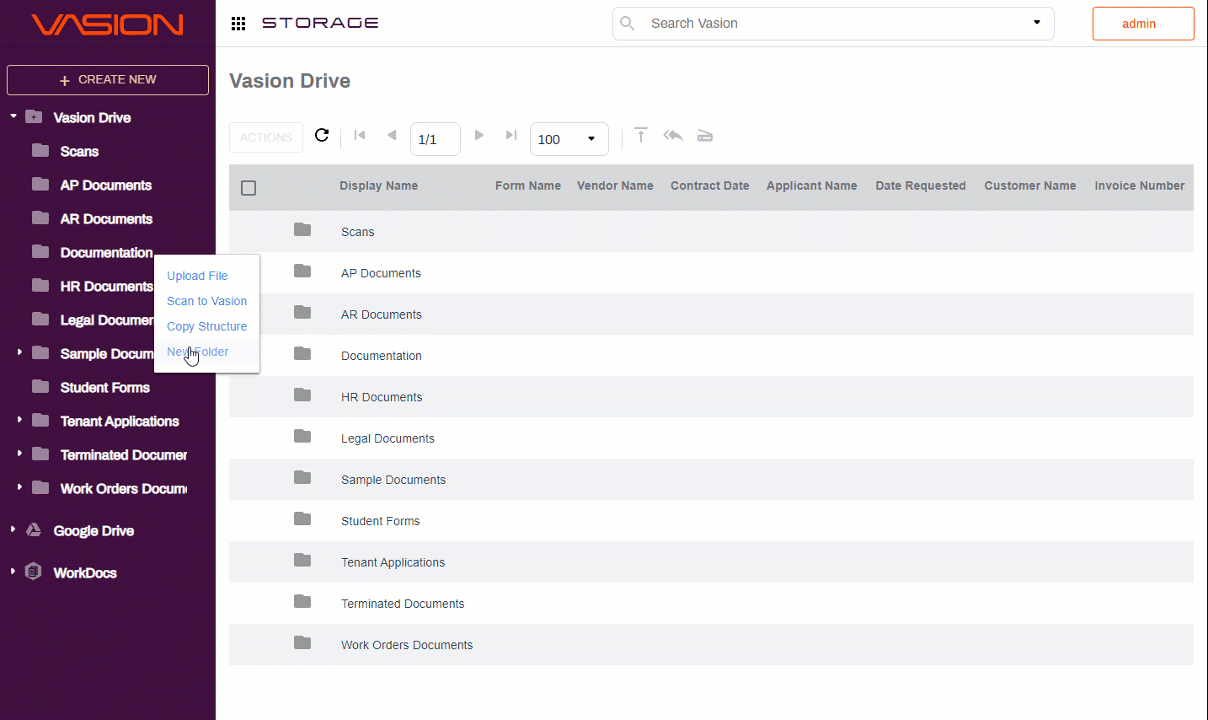Go to the first page of results
The height and width of the screenshot is (720, 1208).
point(360,135)
